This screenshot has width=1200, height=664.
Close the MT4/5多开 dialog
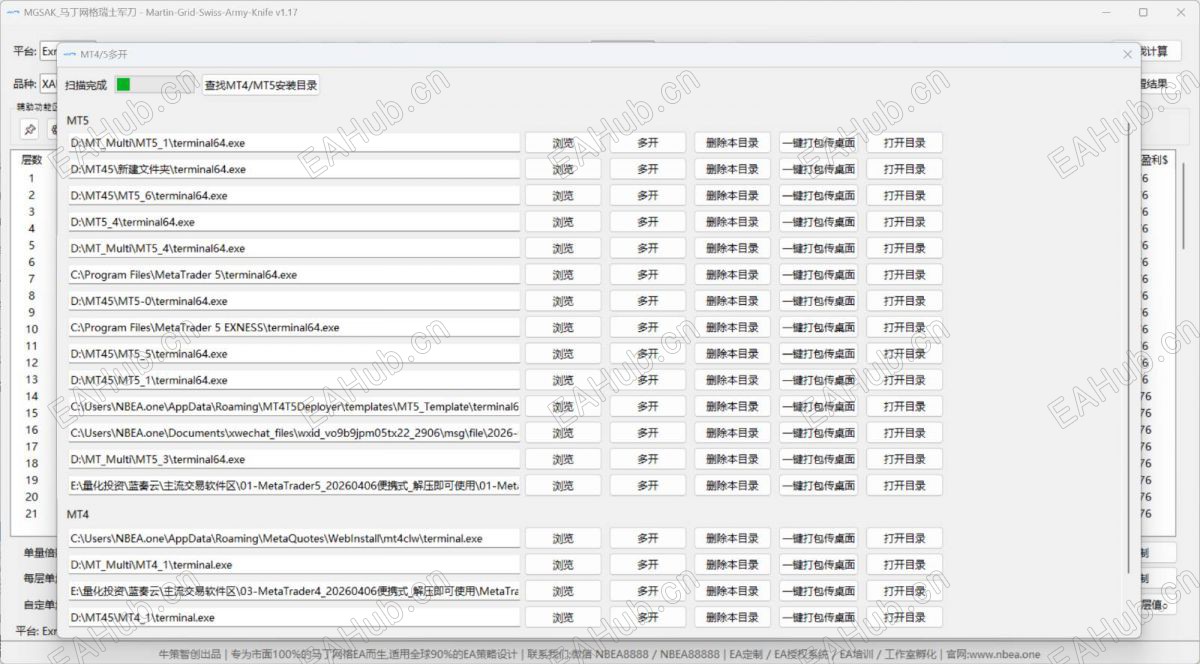tap(1128, 54)
